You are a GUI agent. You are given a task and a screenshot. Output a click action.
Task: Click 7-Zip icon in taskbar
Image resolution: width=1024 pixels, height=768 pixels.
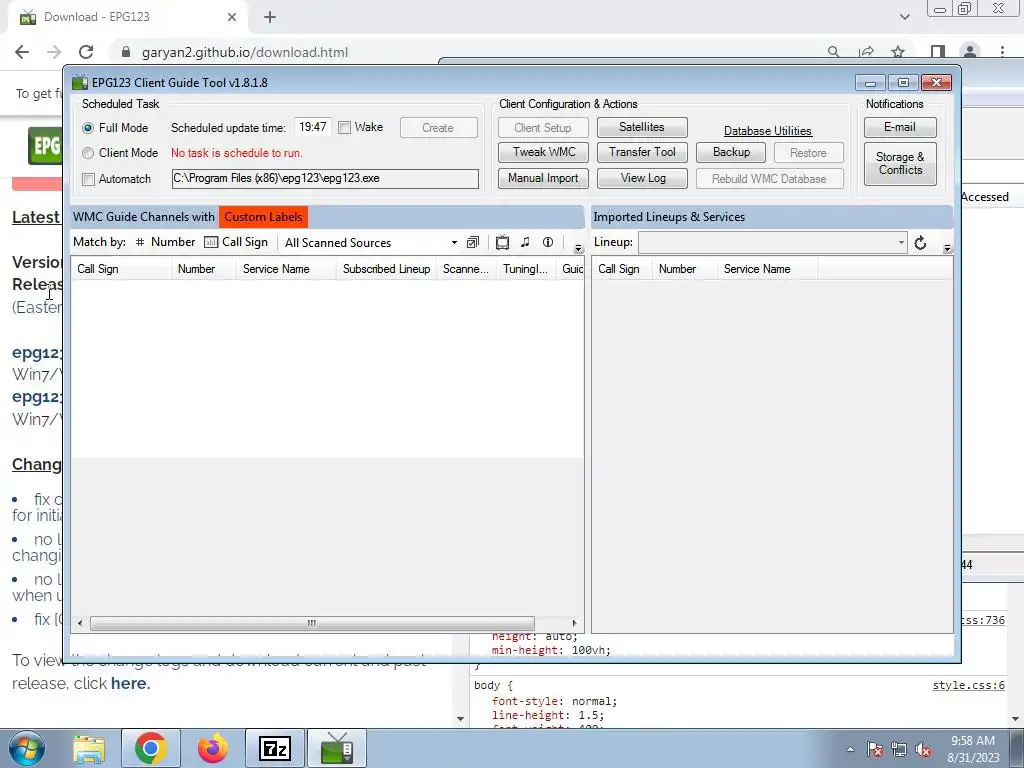[x=275, y=748]
